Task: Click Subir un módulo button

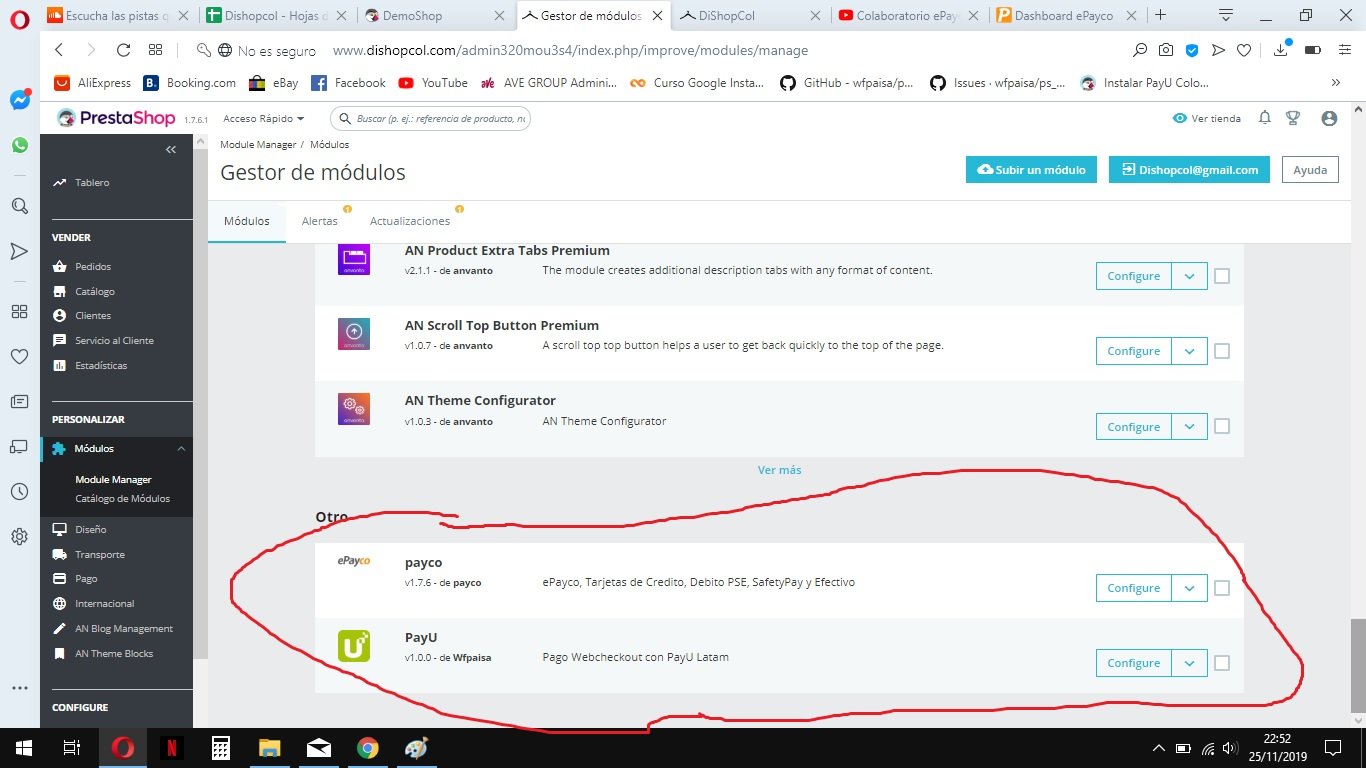Action: (x=1032, y=170)
